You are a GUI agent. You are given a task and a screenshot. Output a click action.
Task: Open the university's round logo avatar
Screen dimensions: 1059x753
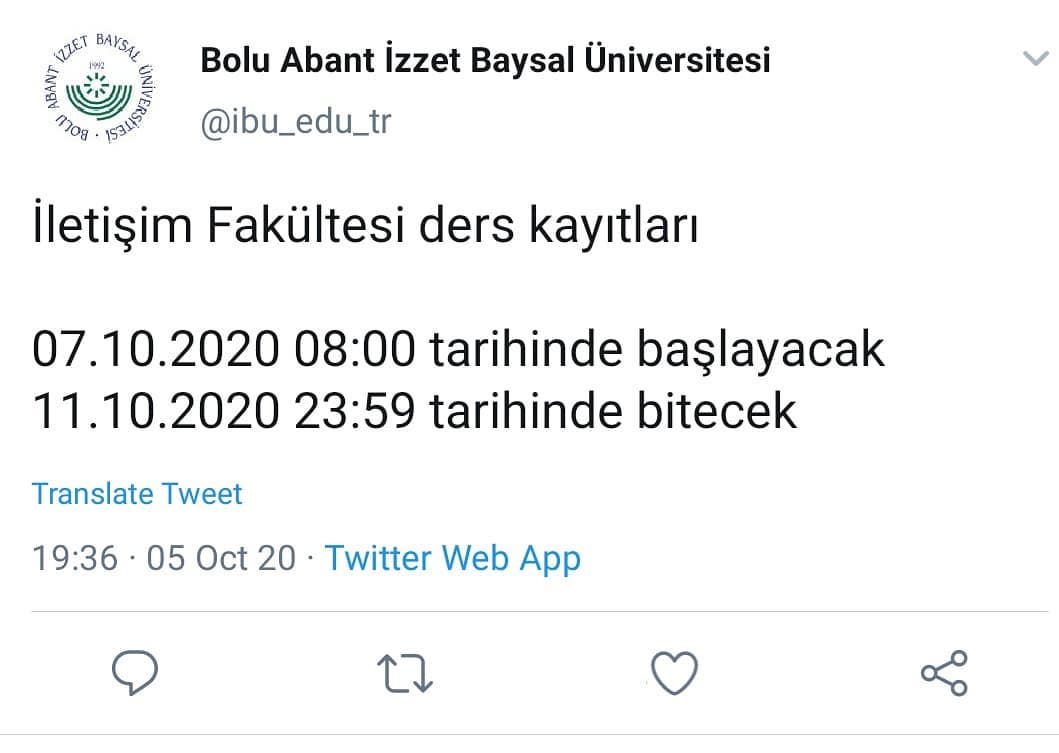tap(99, 88)
